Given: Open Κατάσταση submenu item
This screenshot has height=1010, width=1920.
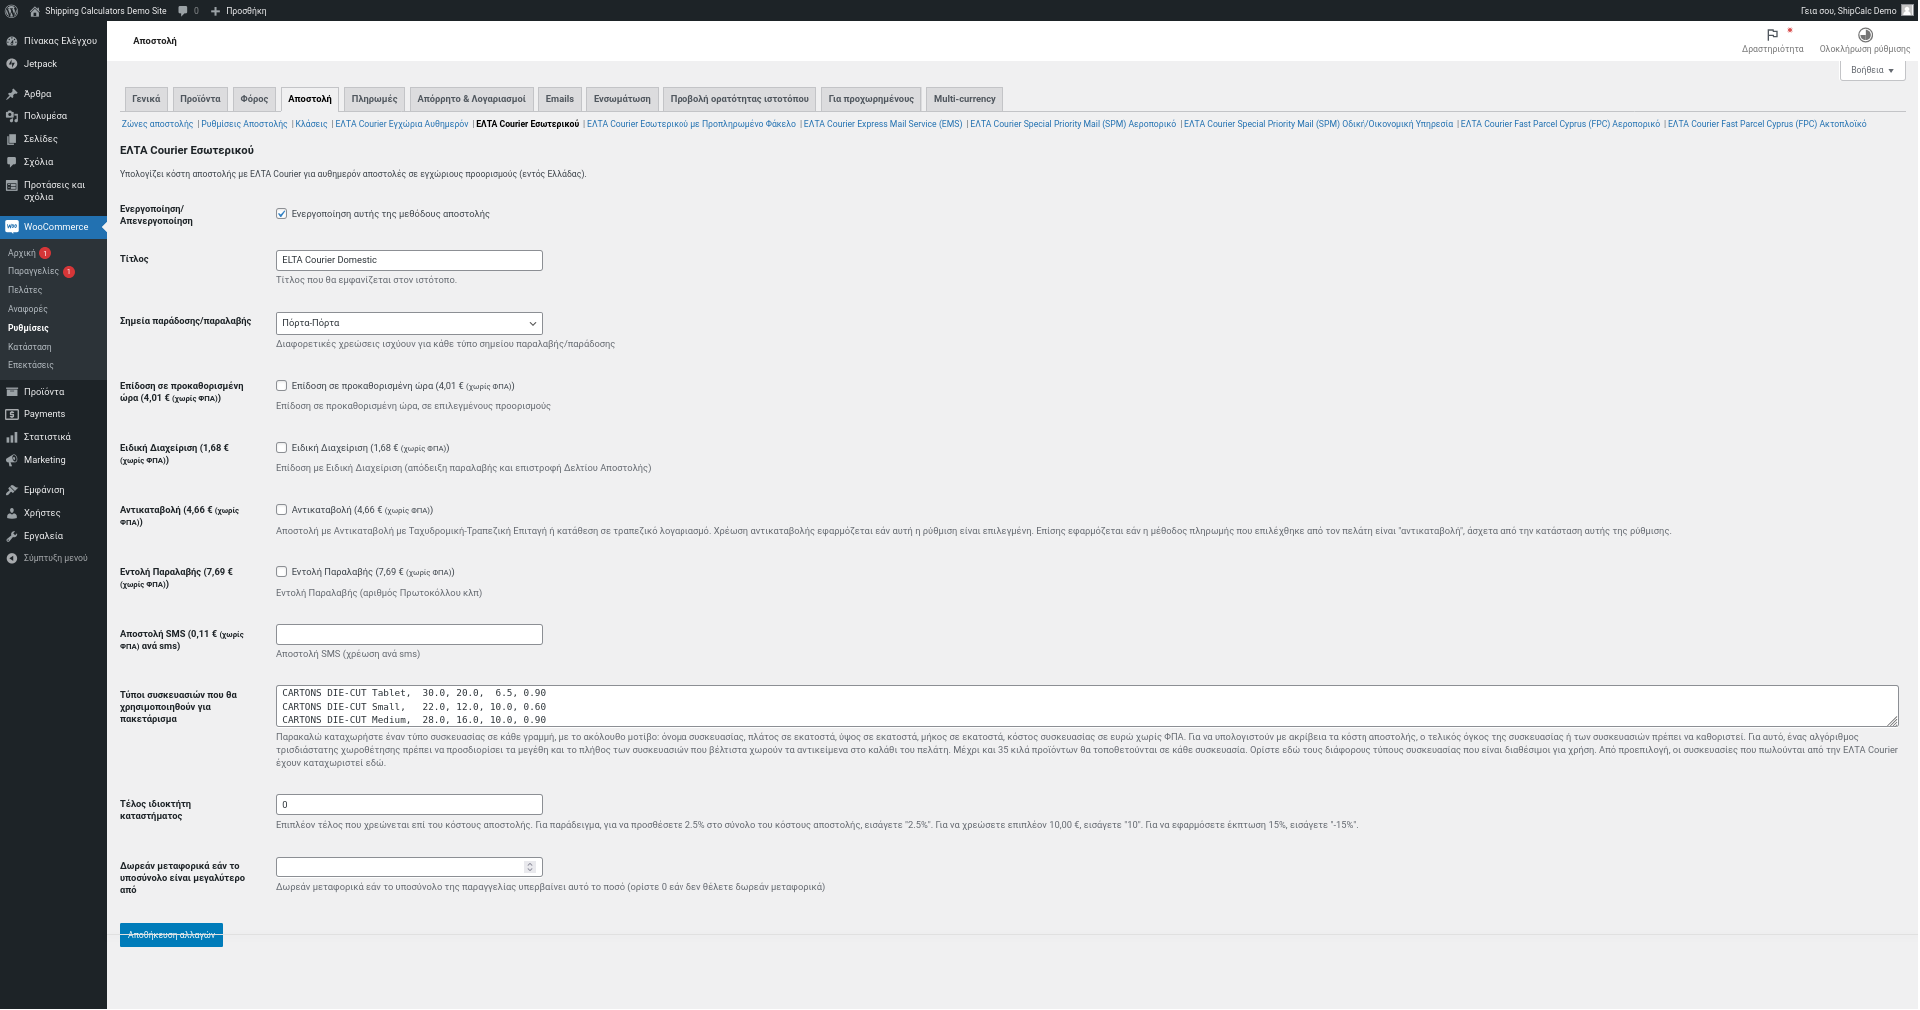Looking at the screenshot, I should [x=30, y=347].
